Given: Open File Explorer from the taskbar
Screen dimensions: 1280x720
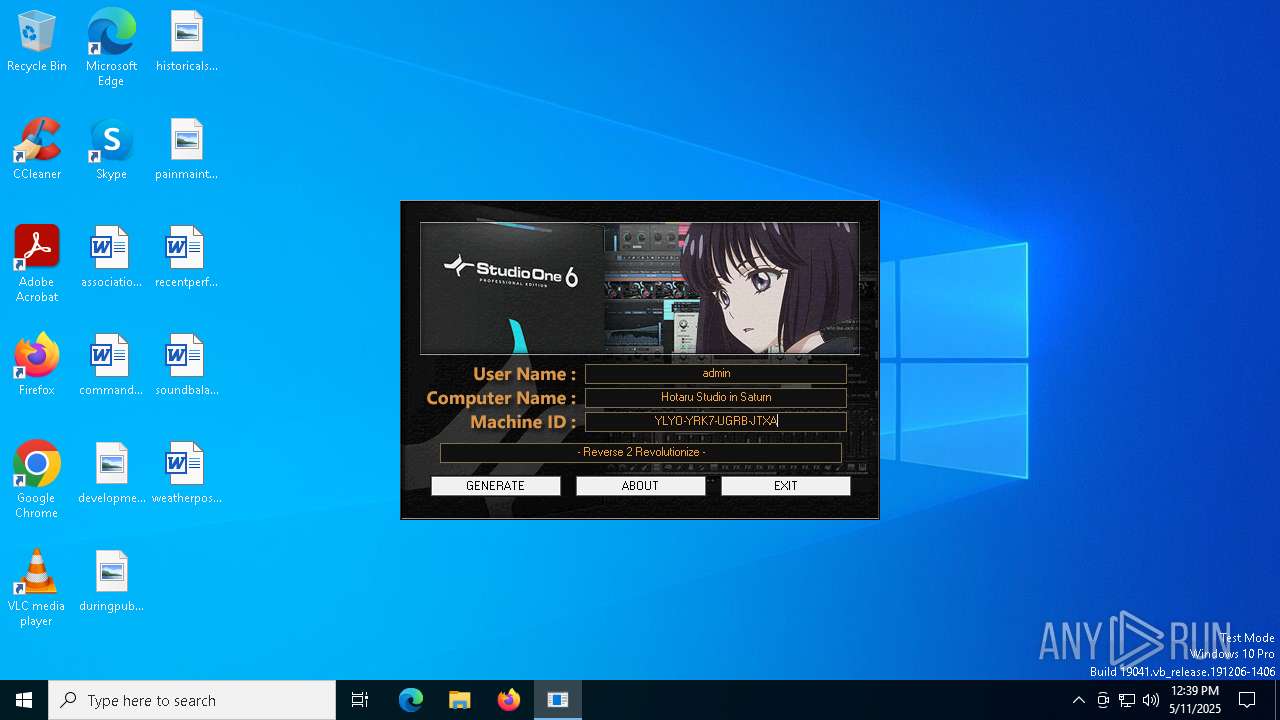Looking at the screenshot, I should 459,700.
